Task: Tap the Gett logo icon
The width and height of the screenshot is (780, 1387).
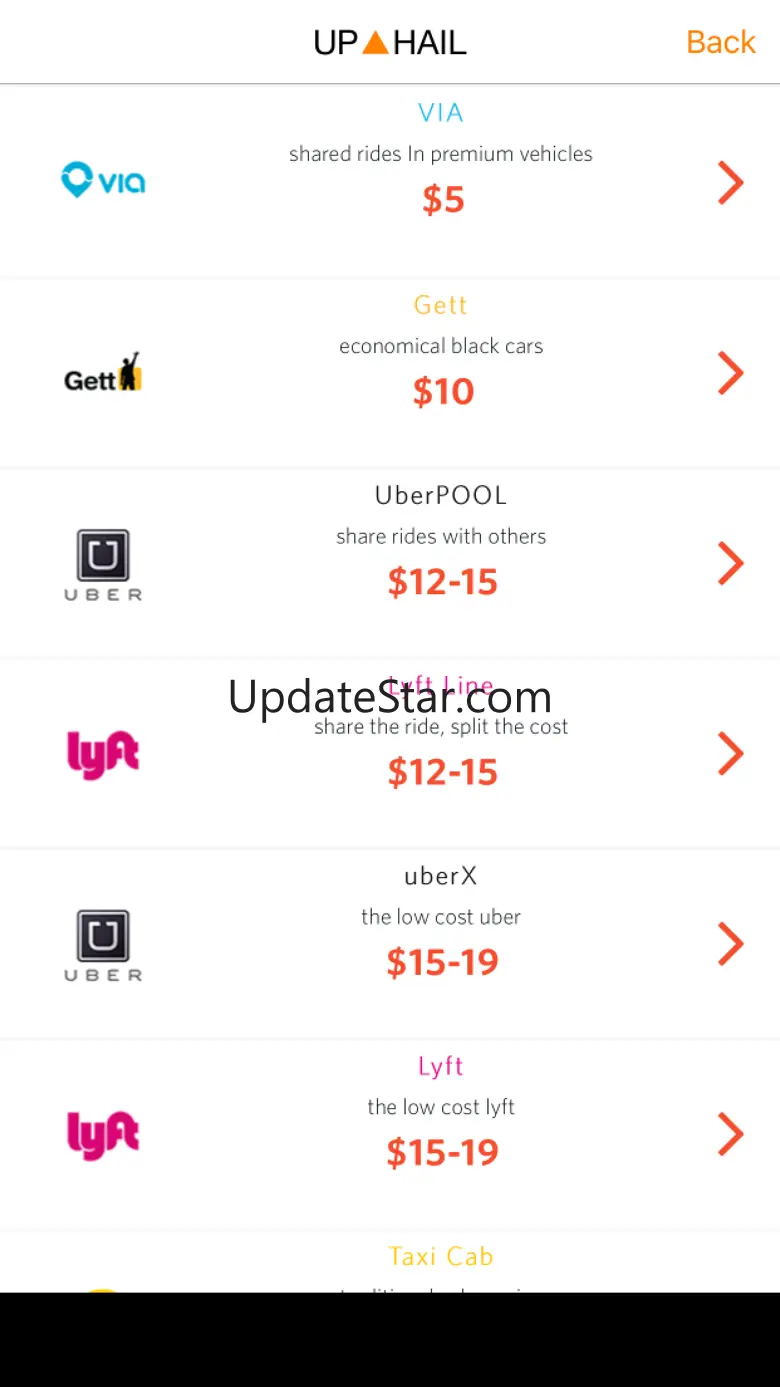Action: 103,373
